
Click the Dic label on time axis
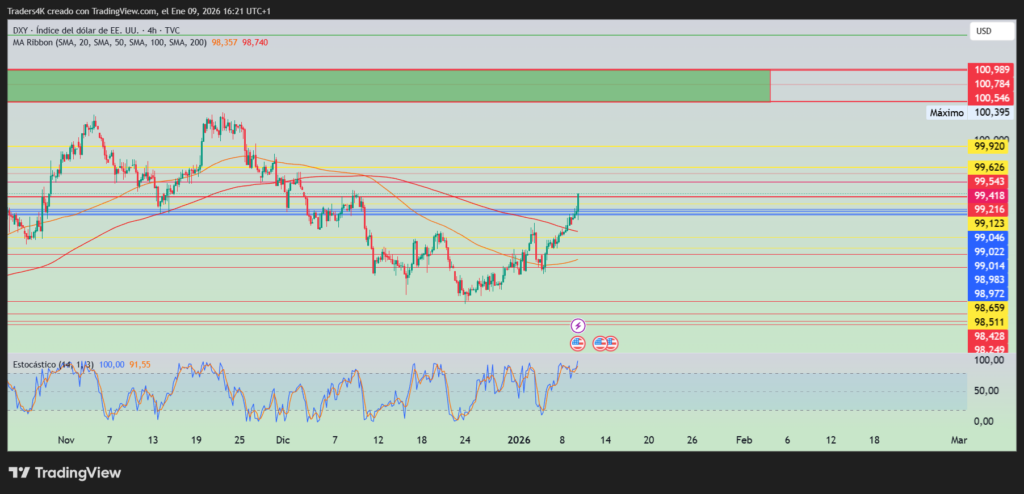(x=283, y=440)
